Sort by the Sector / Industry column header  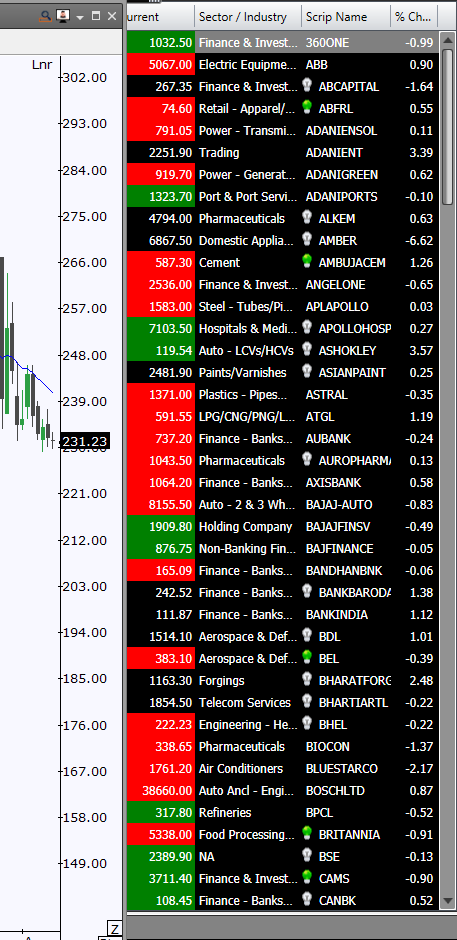pos(248,17)
